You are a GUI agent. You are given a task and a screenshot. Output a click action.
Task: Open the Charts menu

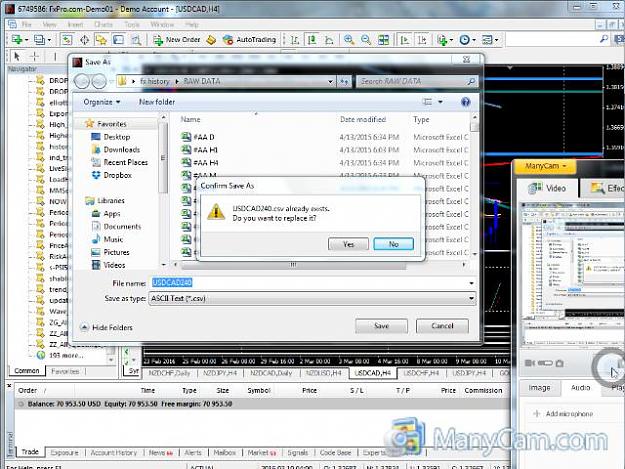coord(103,24)
